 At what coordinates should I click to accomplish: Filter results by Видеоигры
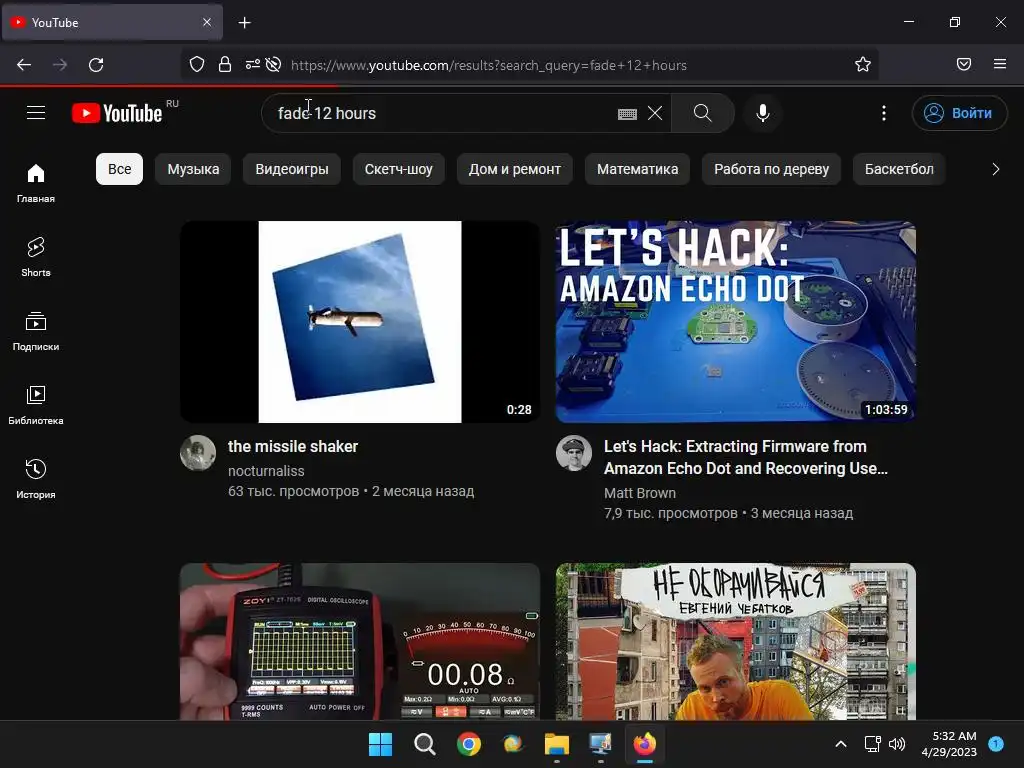292,169
